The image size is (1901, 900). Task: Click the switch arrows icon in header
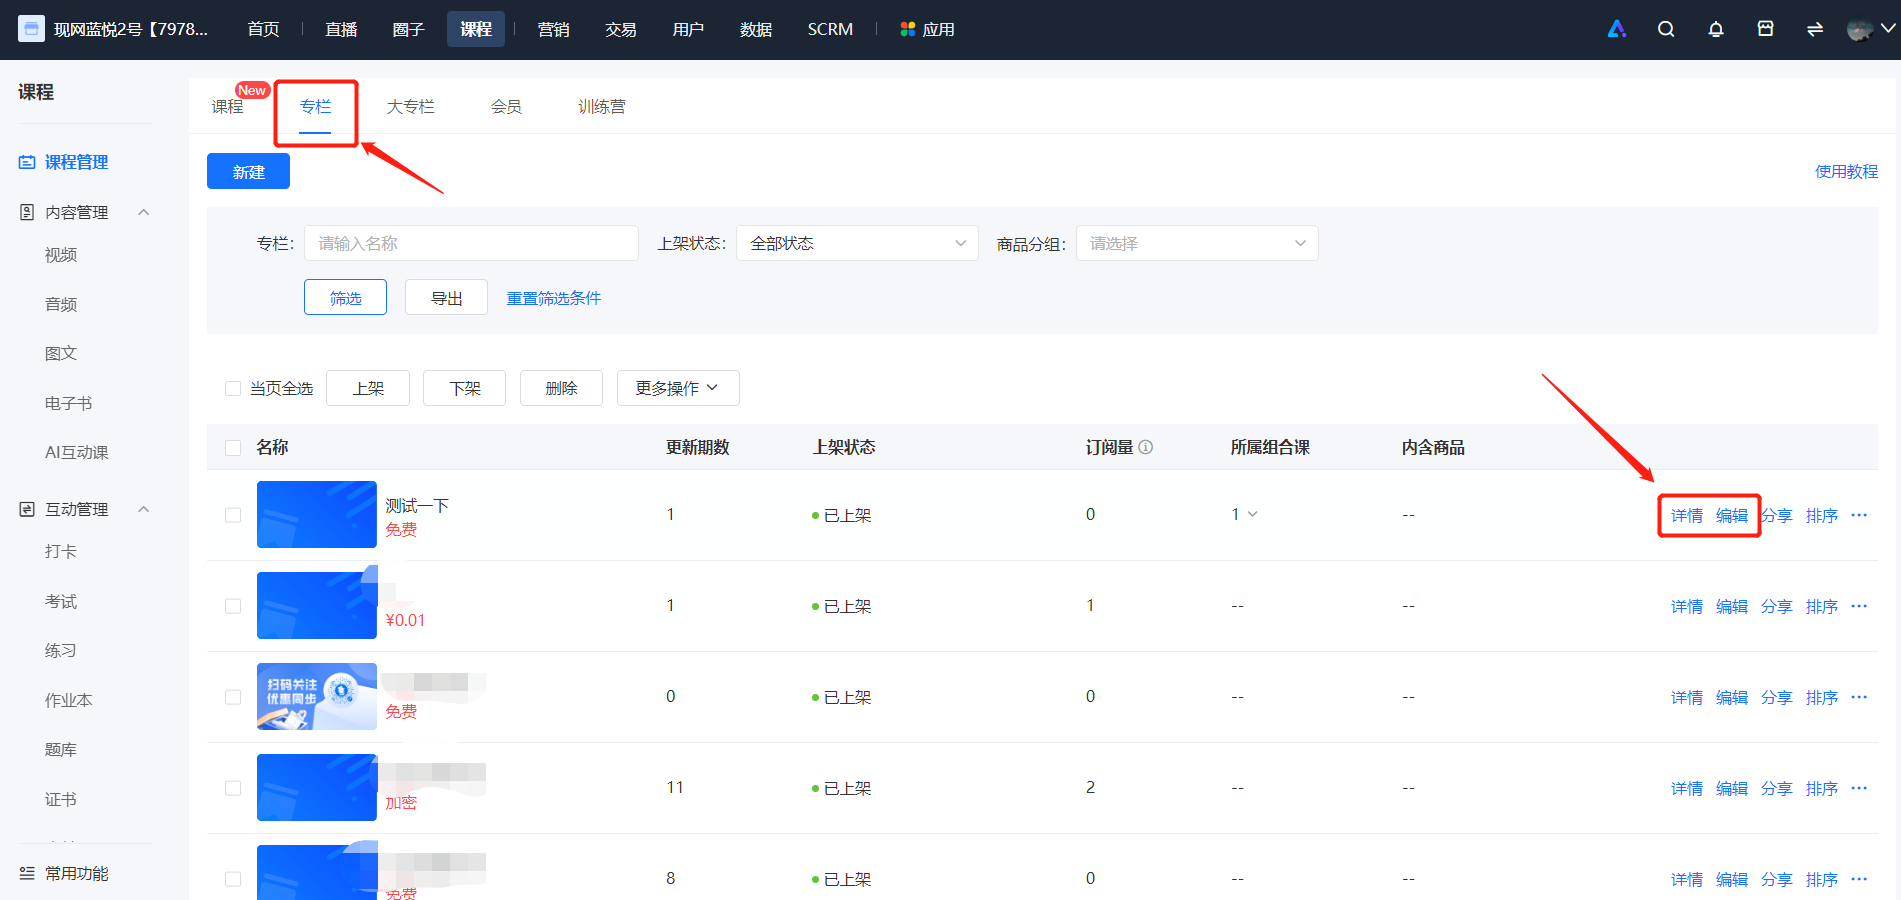coord(1815,29)
